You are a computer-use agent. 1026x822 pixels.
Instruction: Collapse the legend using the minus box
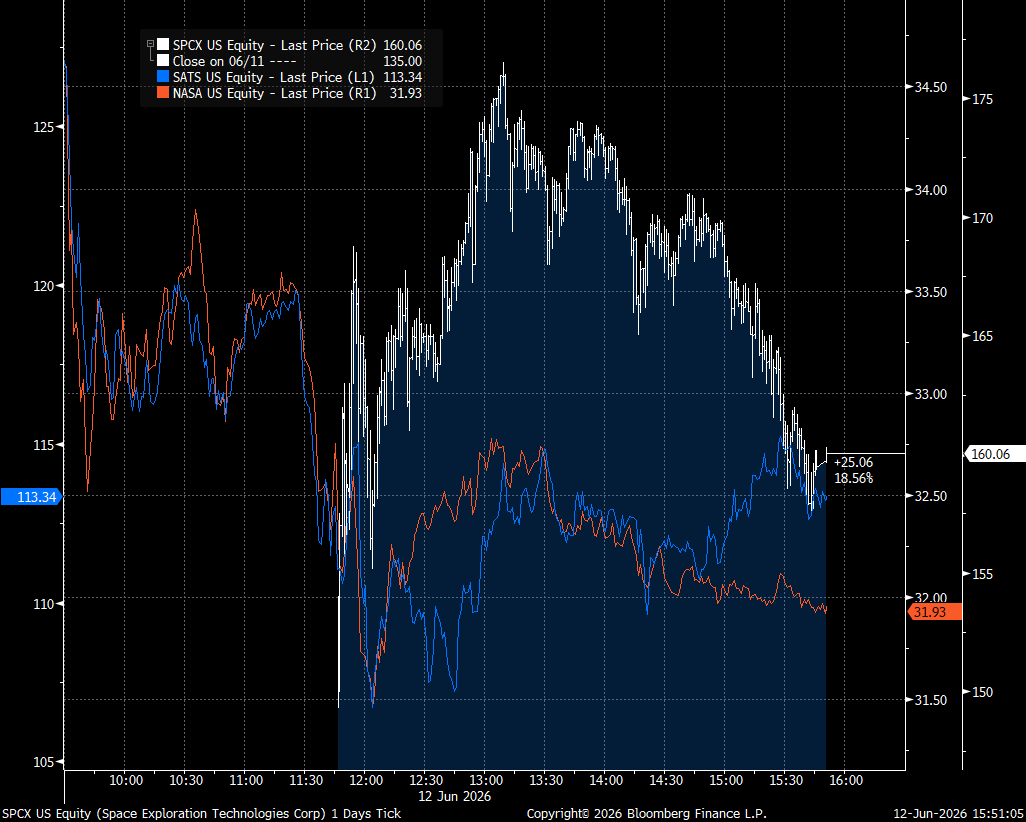click(x=150, y=45)
